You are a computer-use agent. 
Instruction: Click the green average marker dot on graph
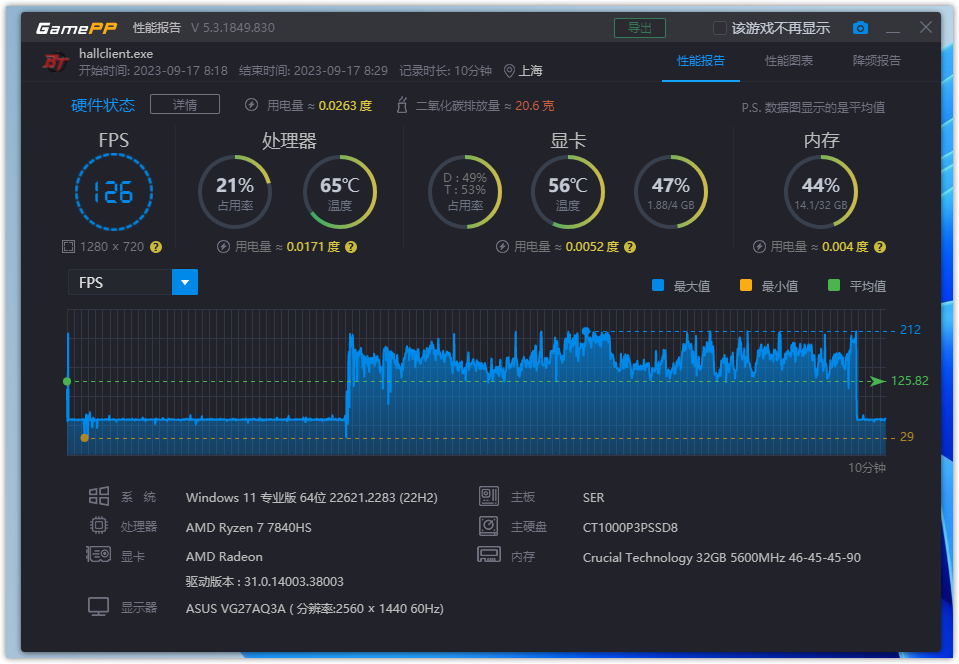pyautogui.click(x=67, y=382)
